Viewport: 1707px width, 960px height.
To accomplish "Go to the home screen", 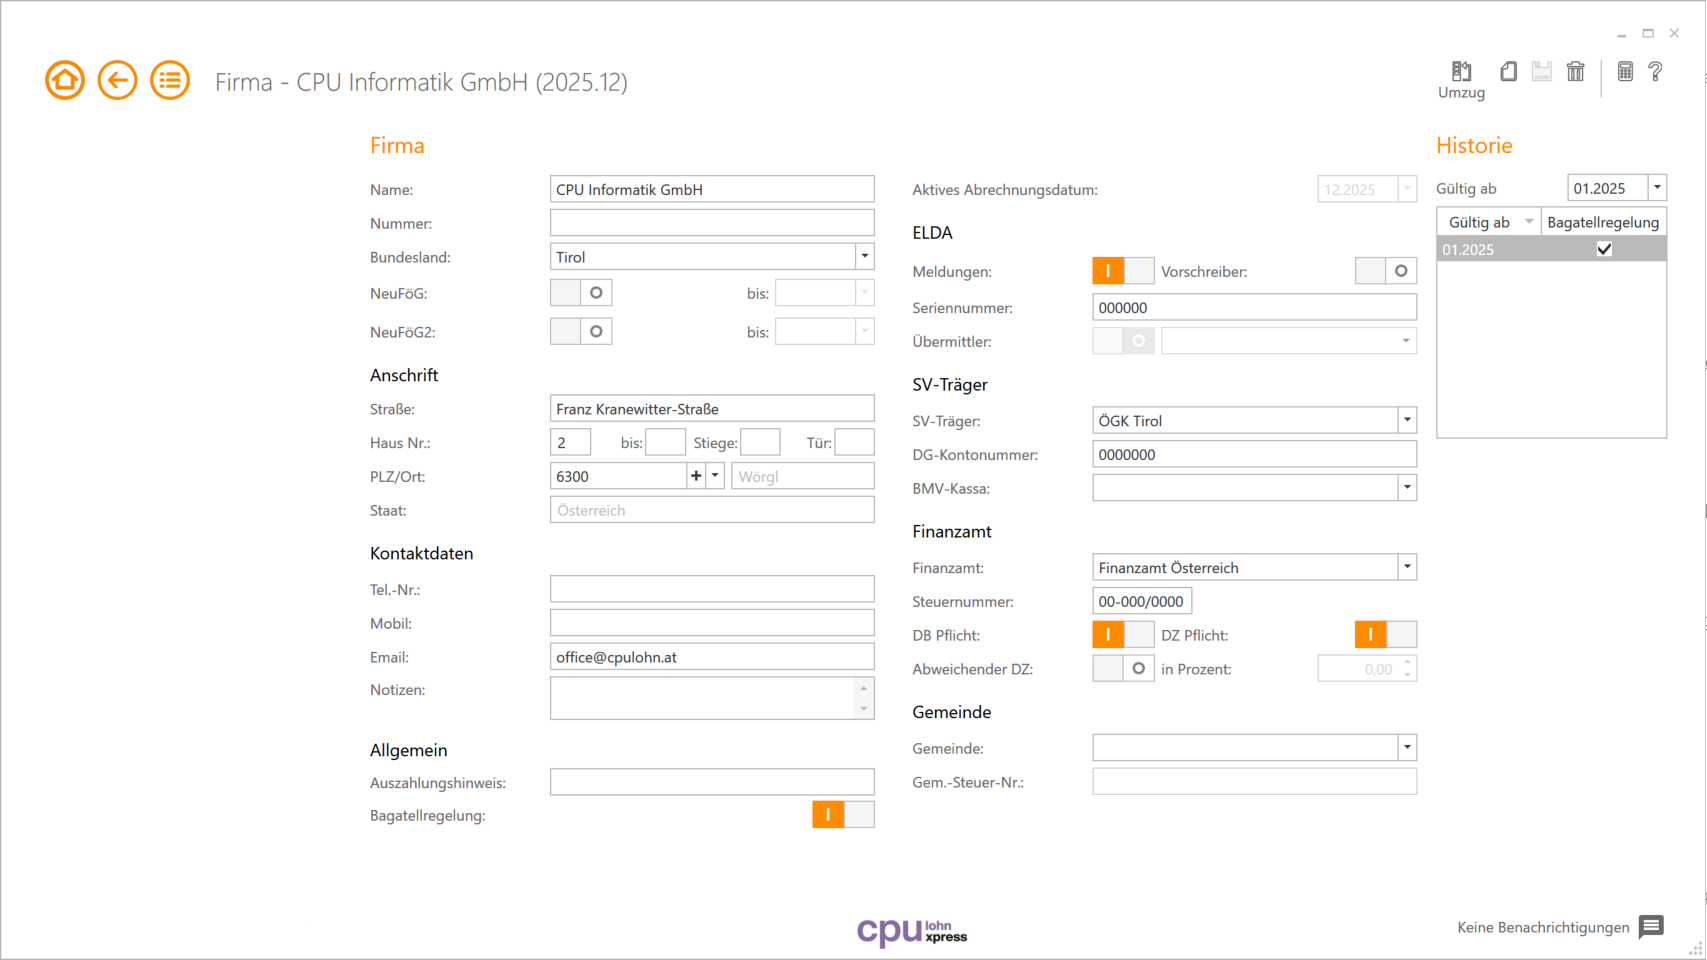I will click(x=64, y=79).
